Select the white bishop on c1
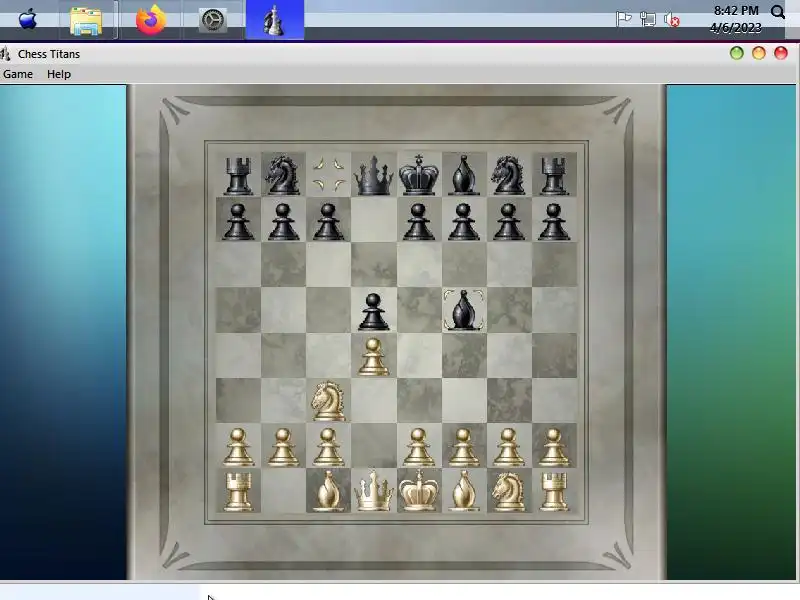This screenshot has width=800, height=600. [328, 491]
